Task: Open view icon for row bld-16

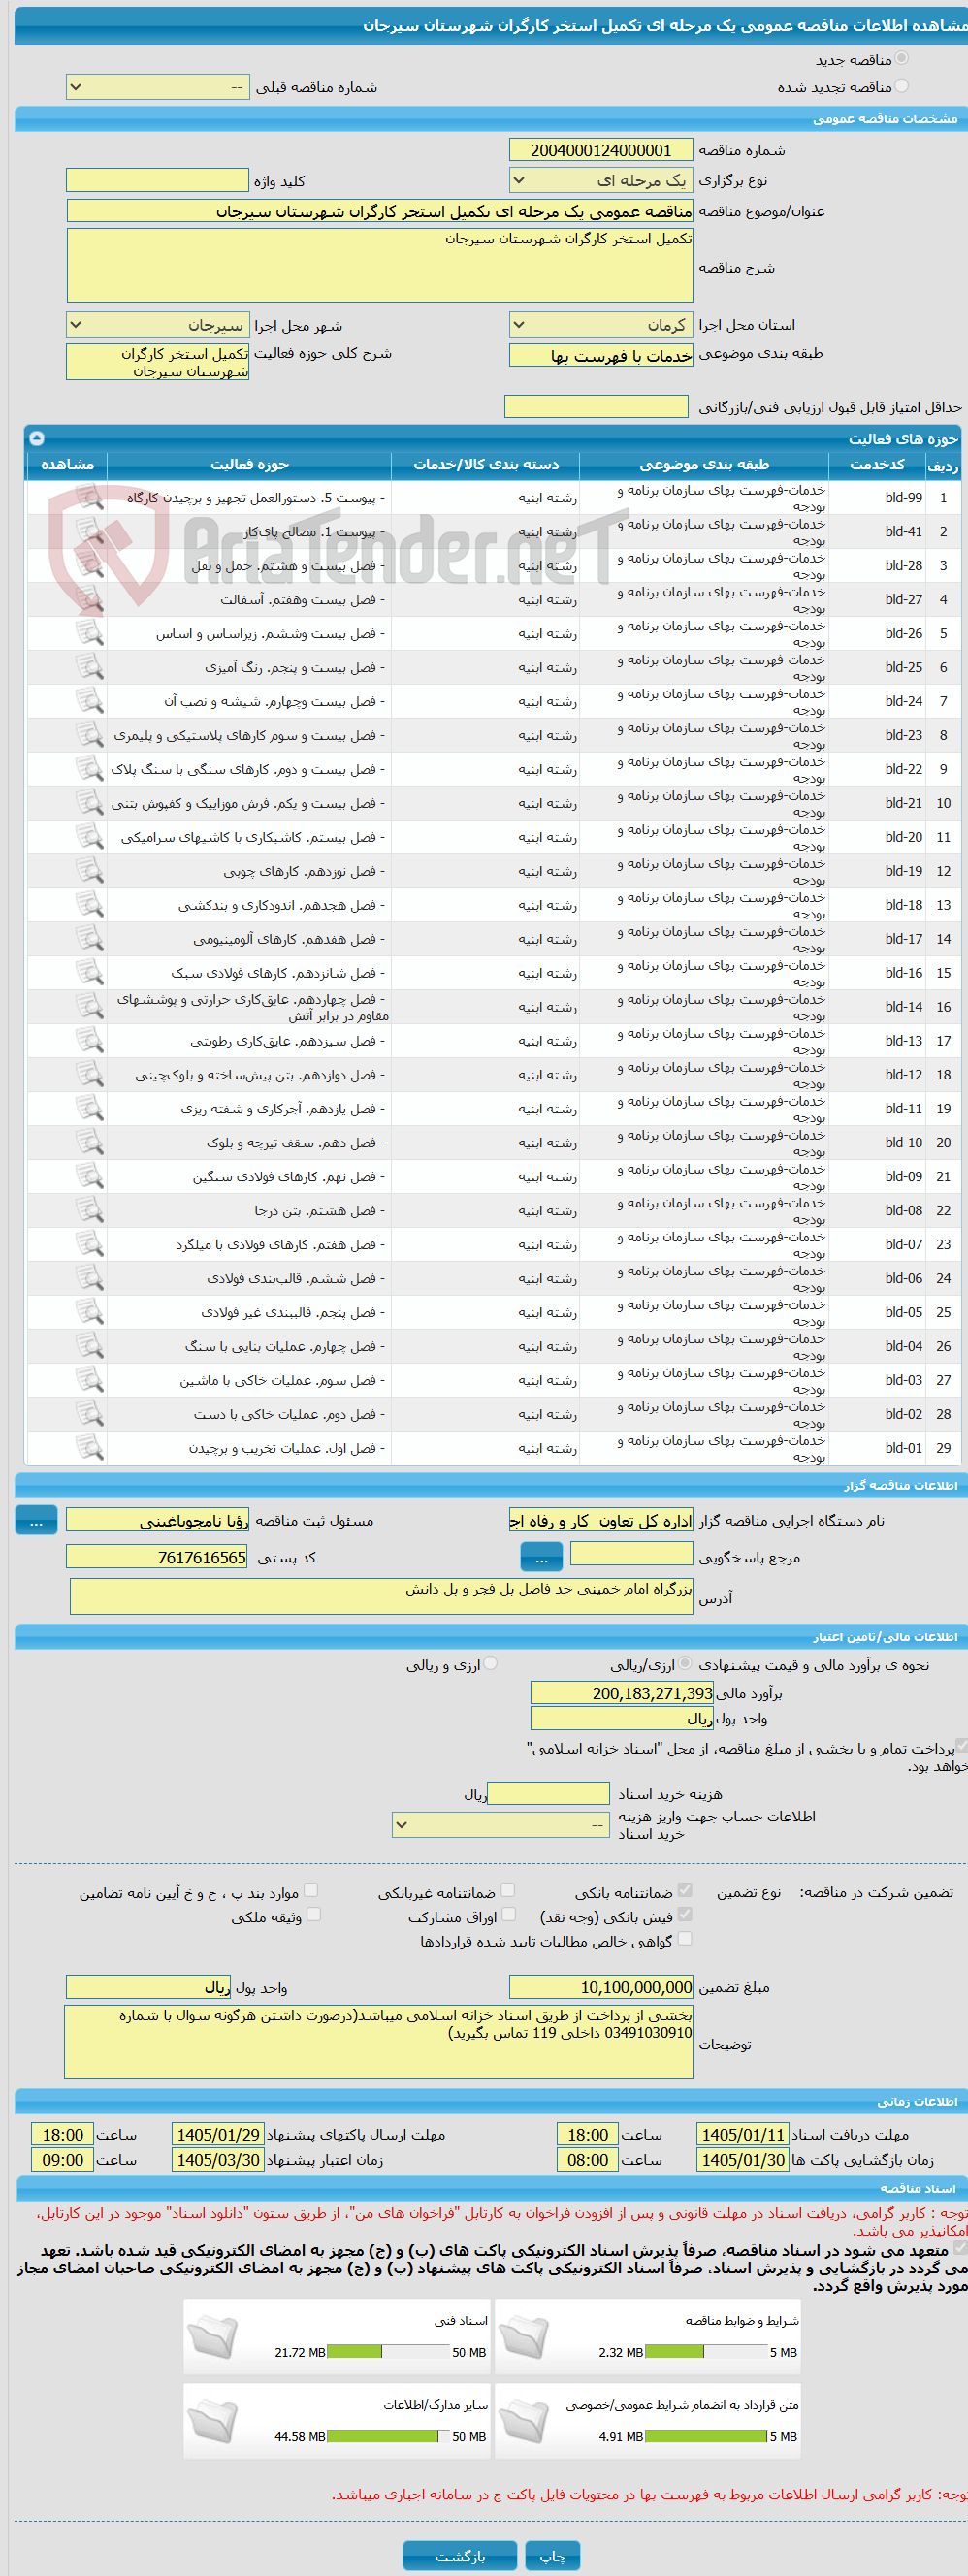Action: tap(90, 973)
